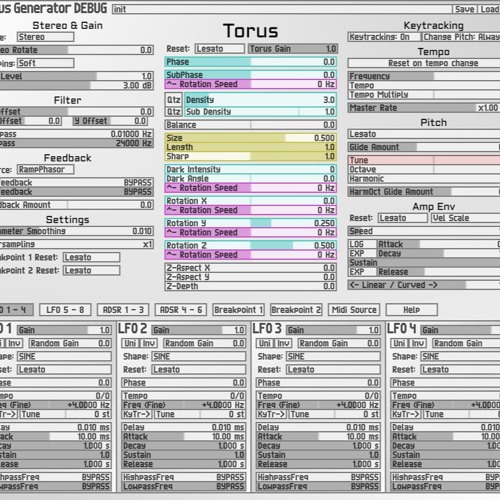Toggle the Qtz button beside Density
Screen dimensions: 500x500
pyautogui.click(x=174, y=100)
